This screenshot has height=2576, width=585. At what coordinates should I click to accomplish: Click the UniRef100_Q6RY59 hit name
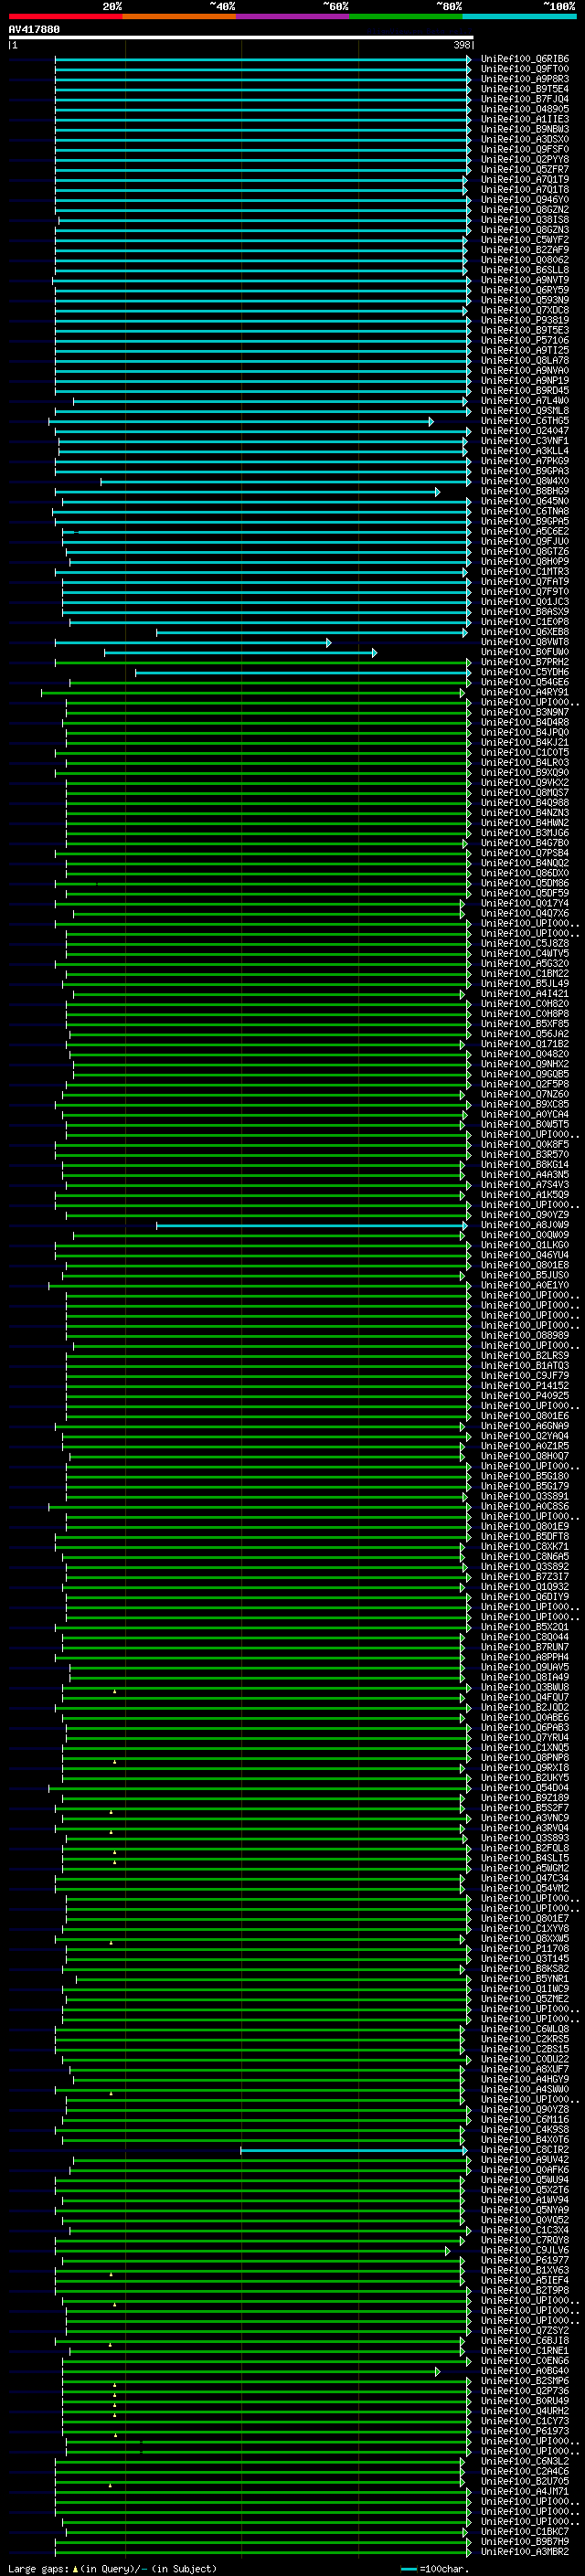click(x=524, y=290)
